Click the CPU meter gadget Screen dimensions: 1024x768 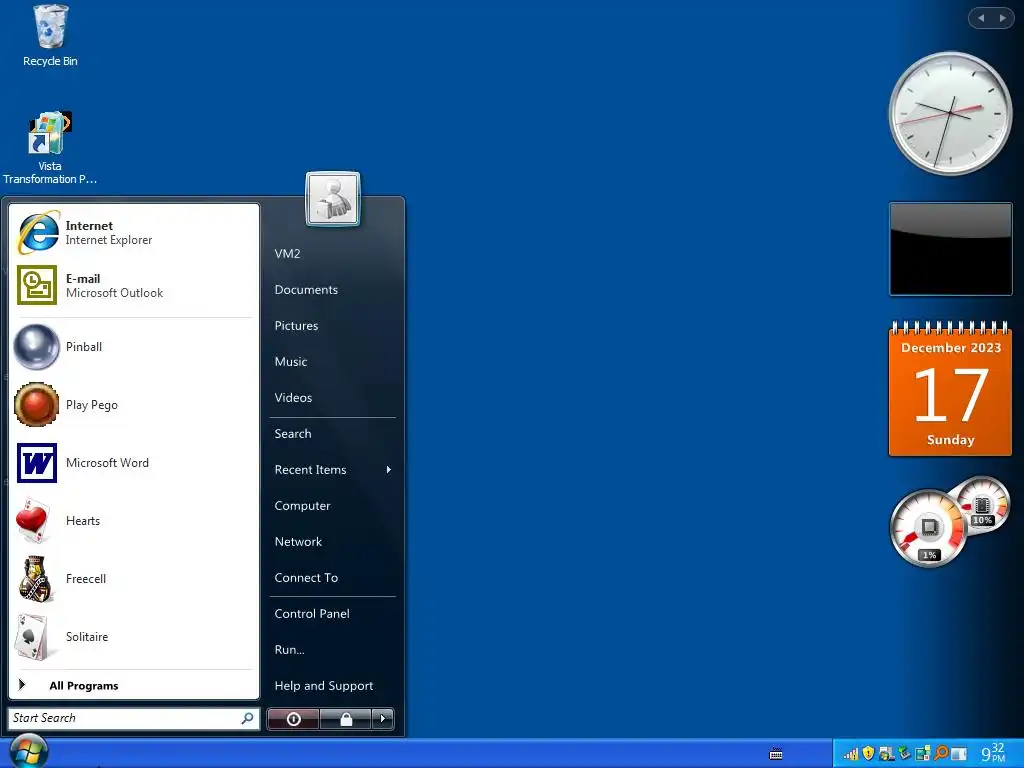tap(929, 528)
